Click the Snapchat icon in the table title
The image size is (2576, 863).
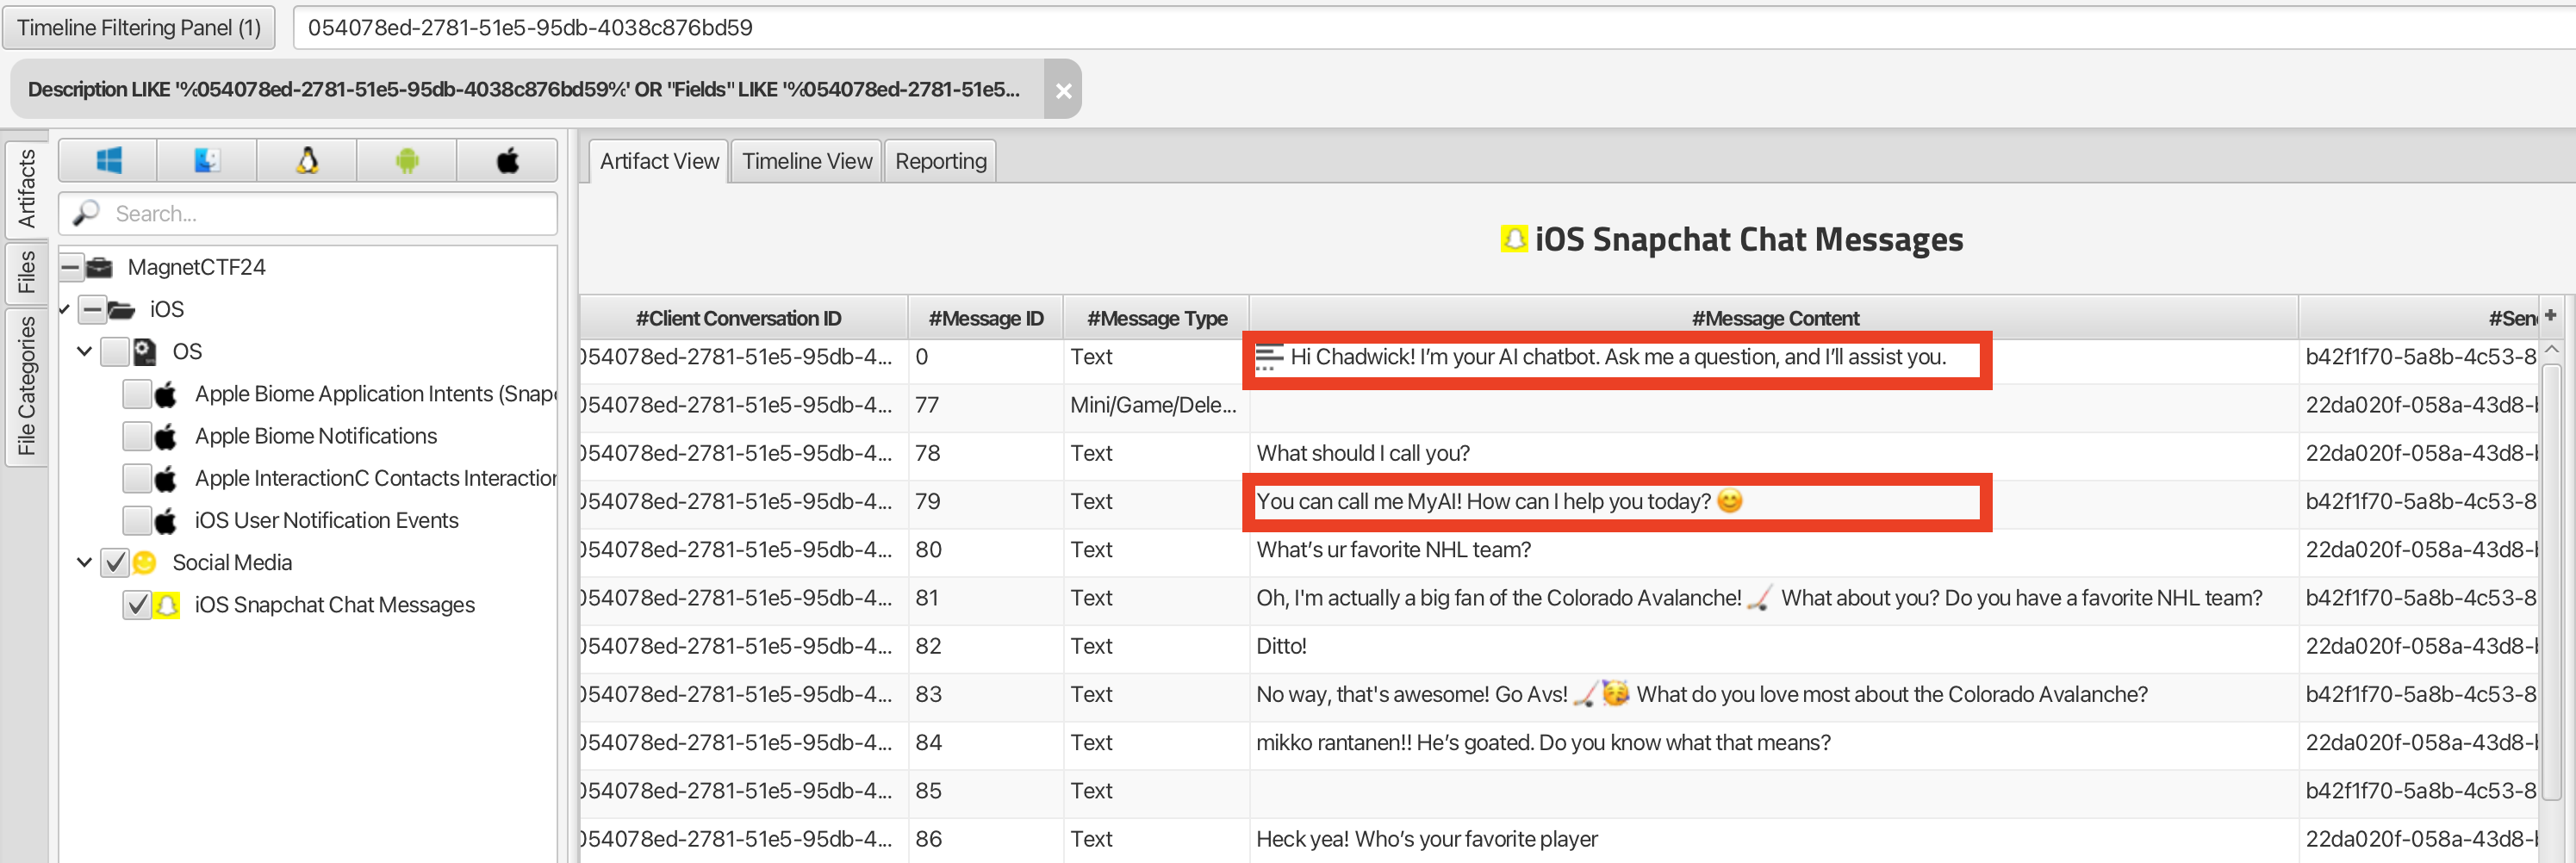[x=1514, y=239]
